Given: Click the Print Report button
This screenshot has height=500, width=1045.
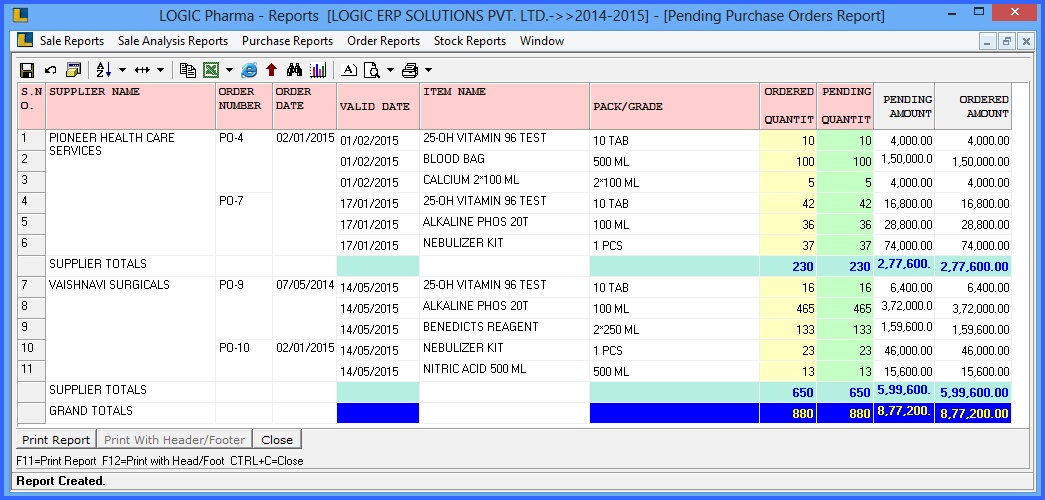Looking at the screenshot, I should (x=56, y=439).
